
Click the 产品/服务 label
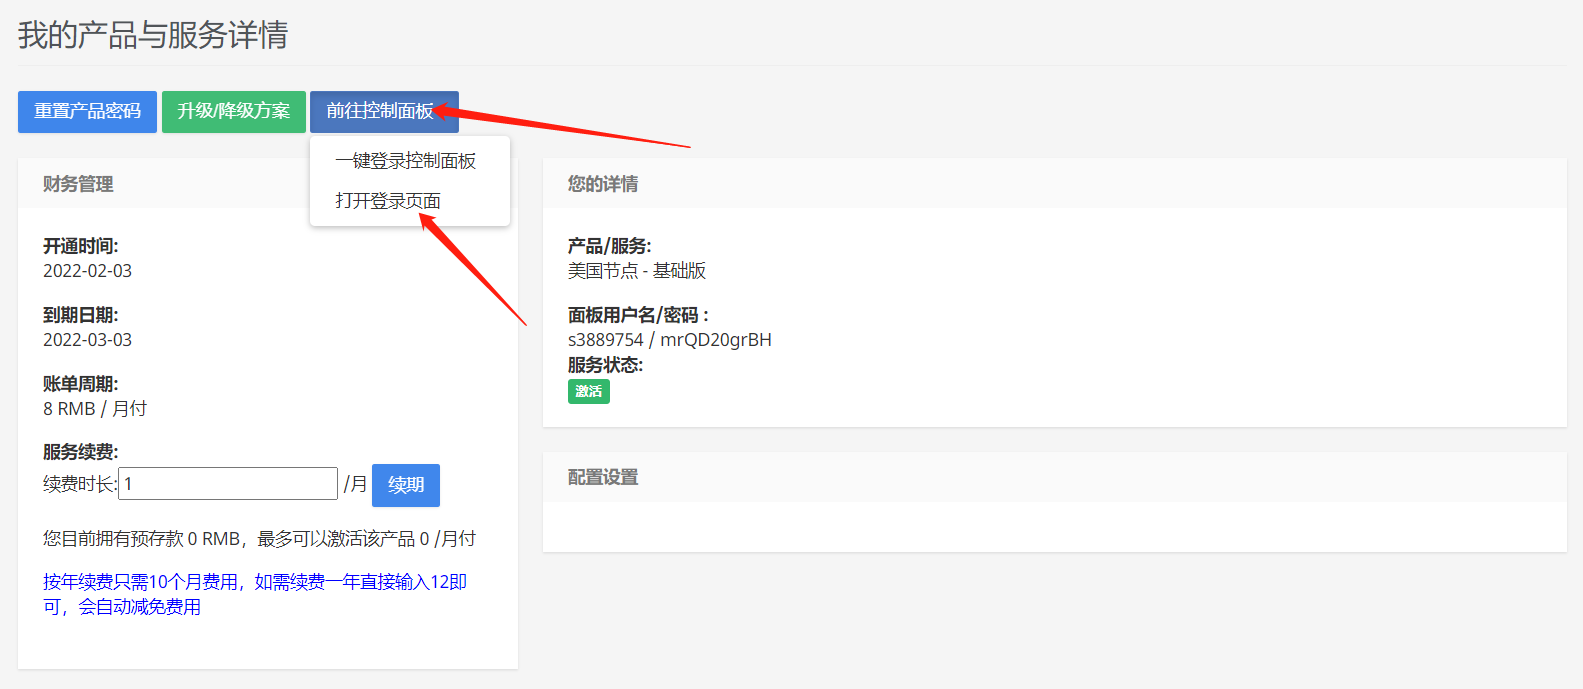point(609,246)
